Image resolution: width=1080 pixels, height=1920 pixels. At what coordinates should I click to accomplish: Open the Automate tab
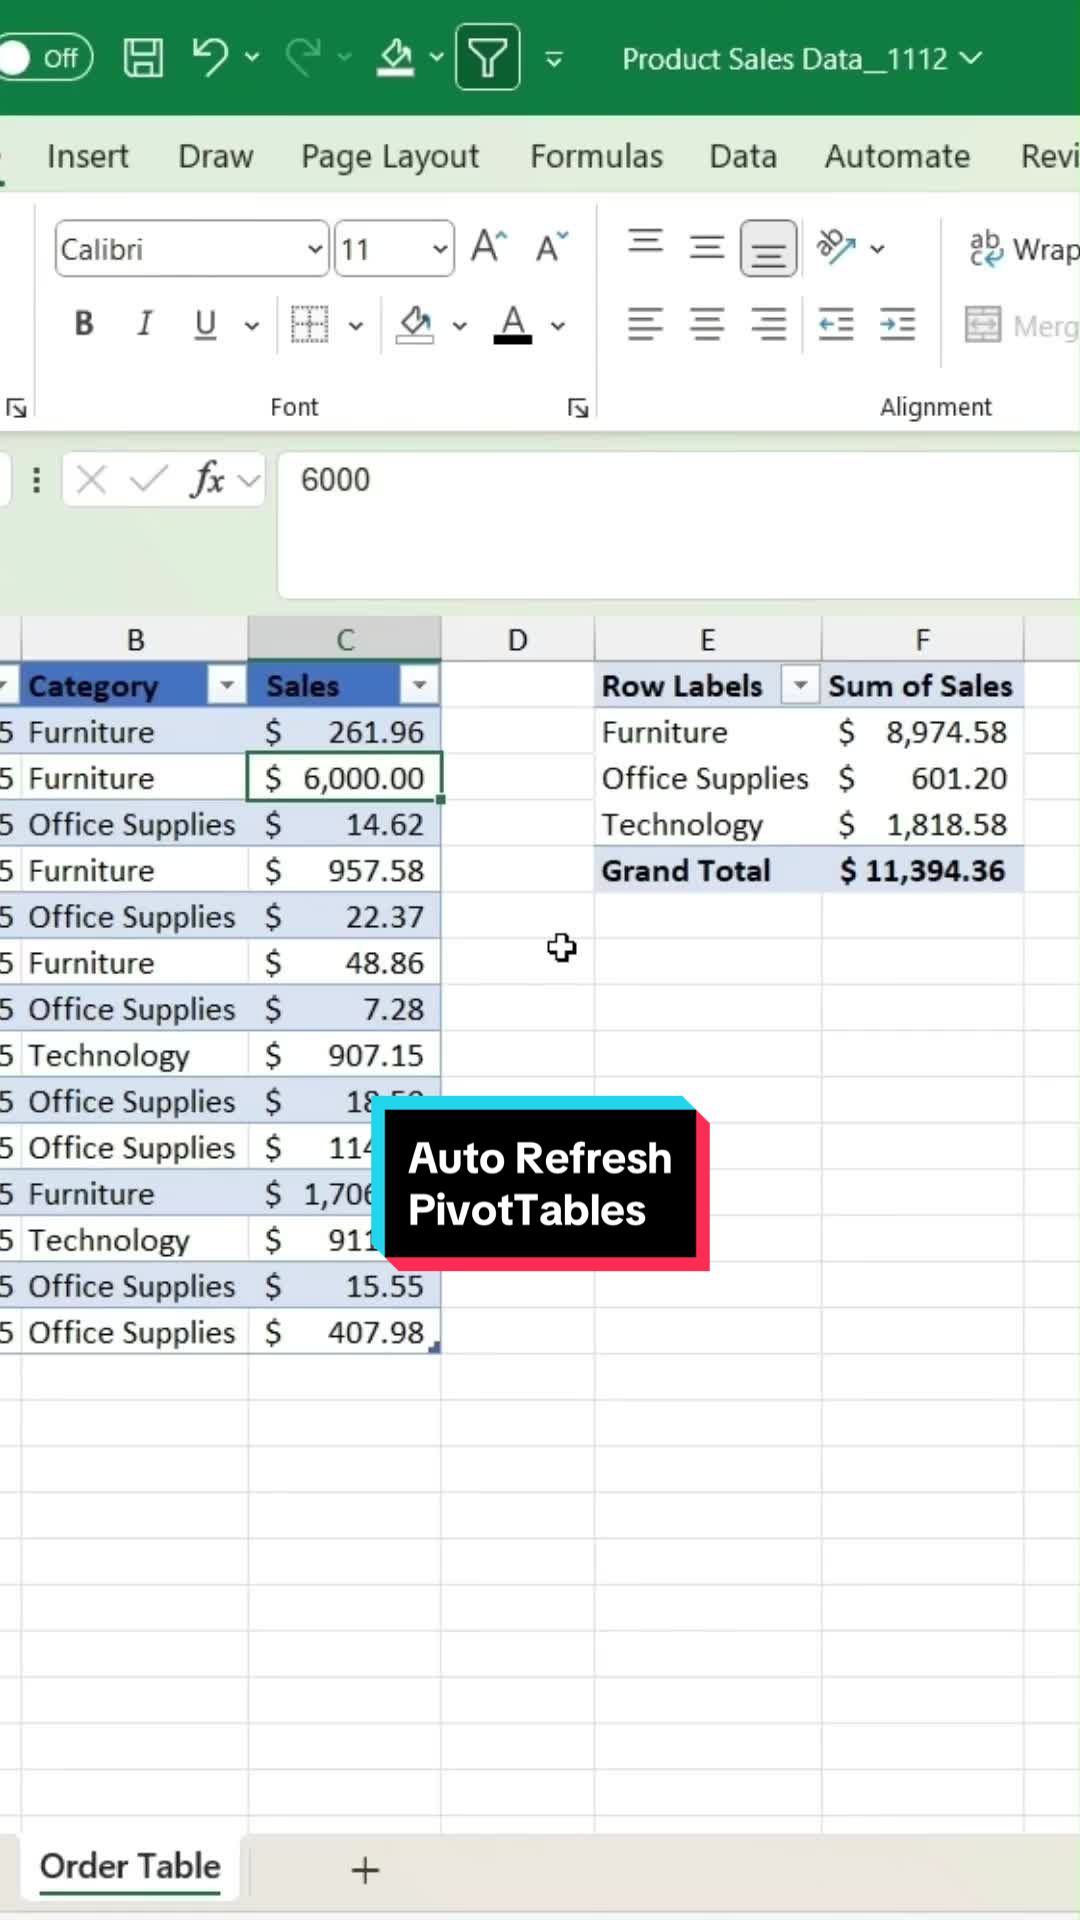(897, 156)
